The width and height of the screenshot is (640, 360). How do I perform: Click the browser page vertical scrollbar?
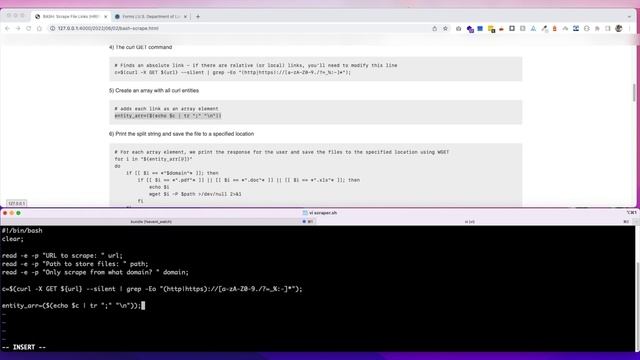(634, 93)
